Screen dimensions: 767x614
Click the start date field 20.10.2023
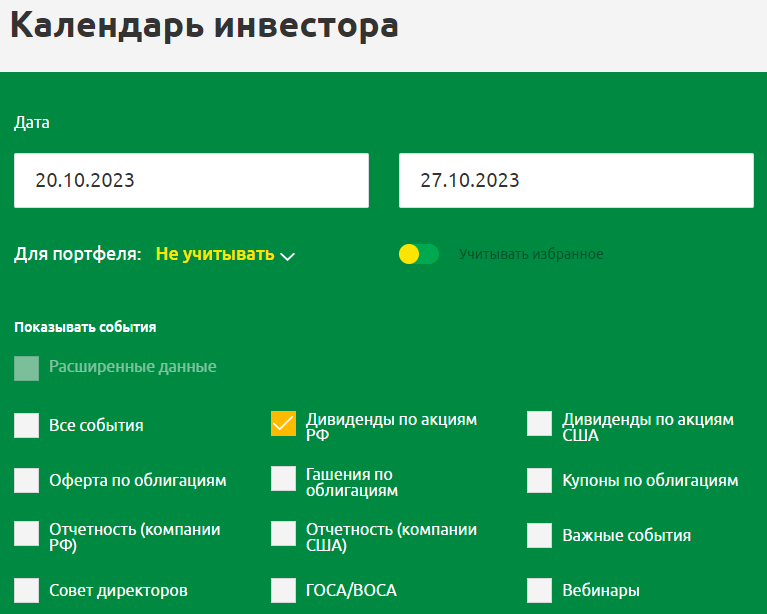click(191, 181)
